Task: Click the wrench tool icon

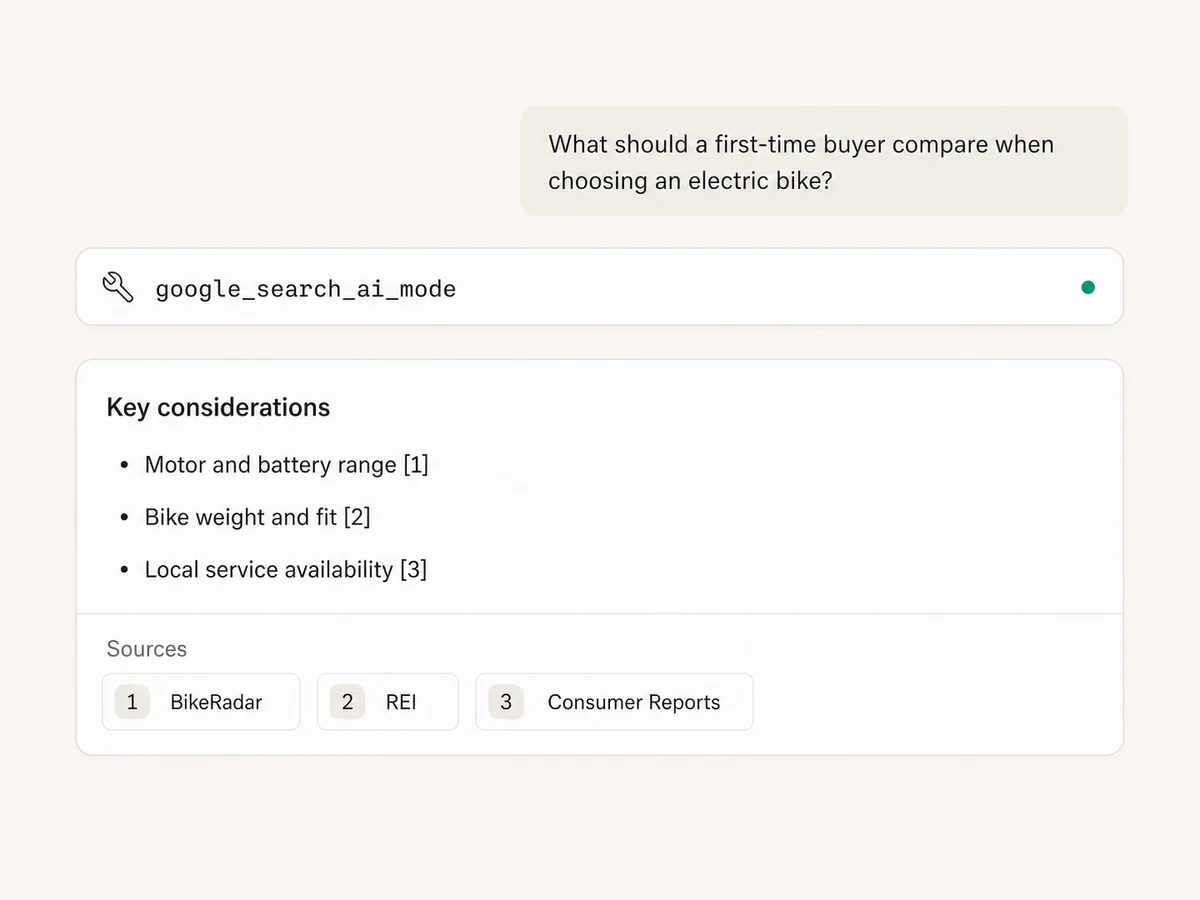Action: click(118, 288)
